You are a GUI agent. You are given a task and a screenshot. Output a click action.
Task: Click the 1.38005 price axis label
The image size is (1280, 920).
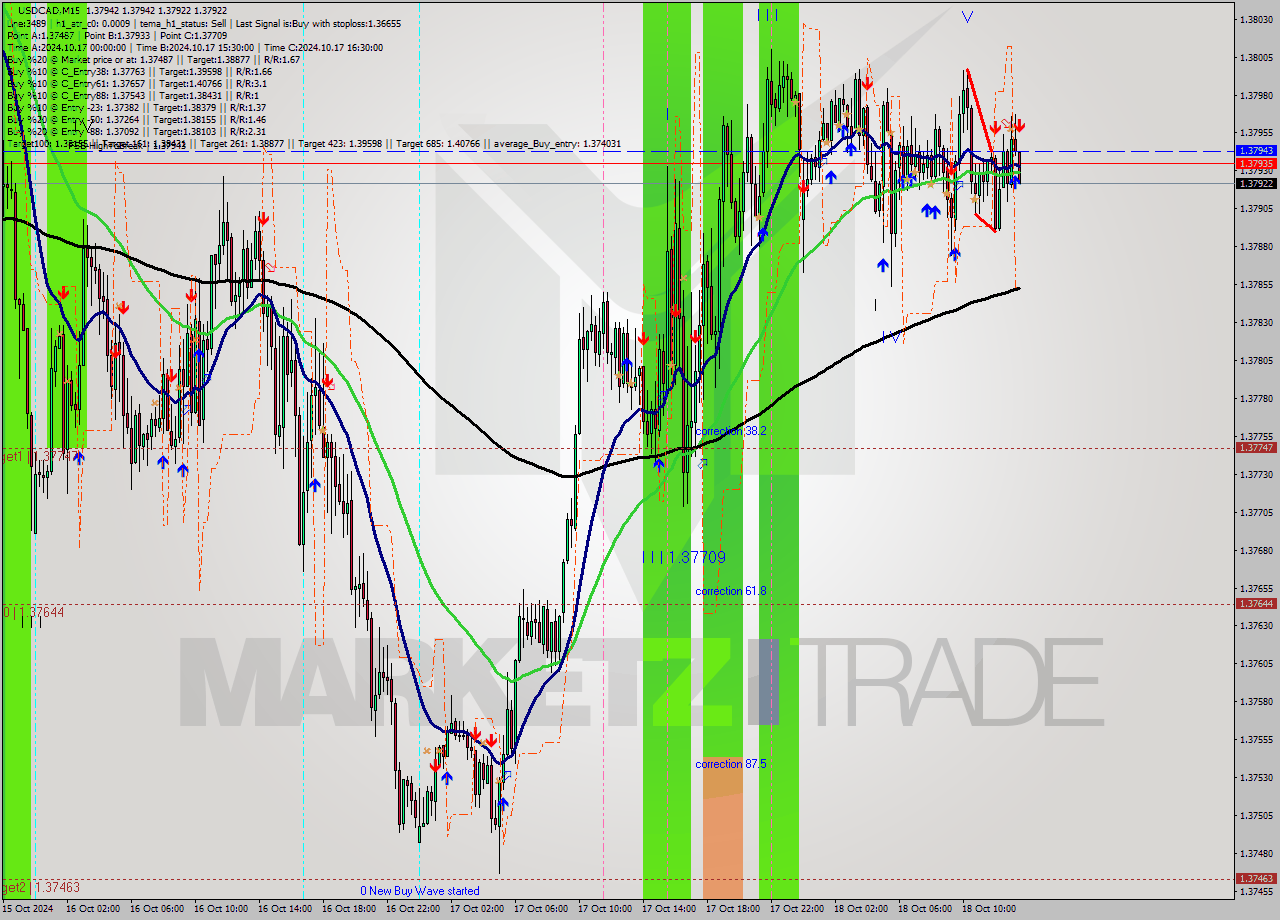pos(1257,58)
